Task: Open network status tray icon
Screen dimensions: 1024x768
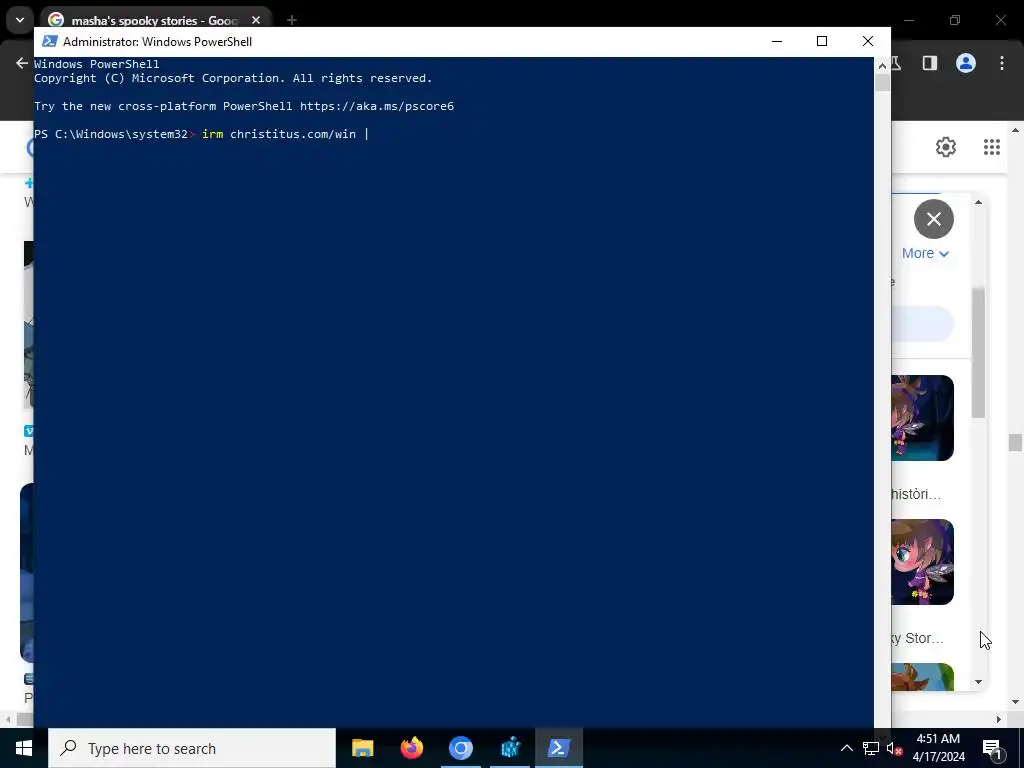Action: tap(871, 748)
